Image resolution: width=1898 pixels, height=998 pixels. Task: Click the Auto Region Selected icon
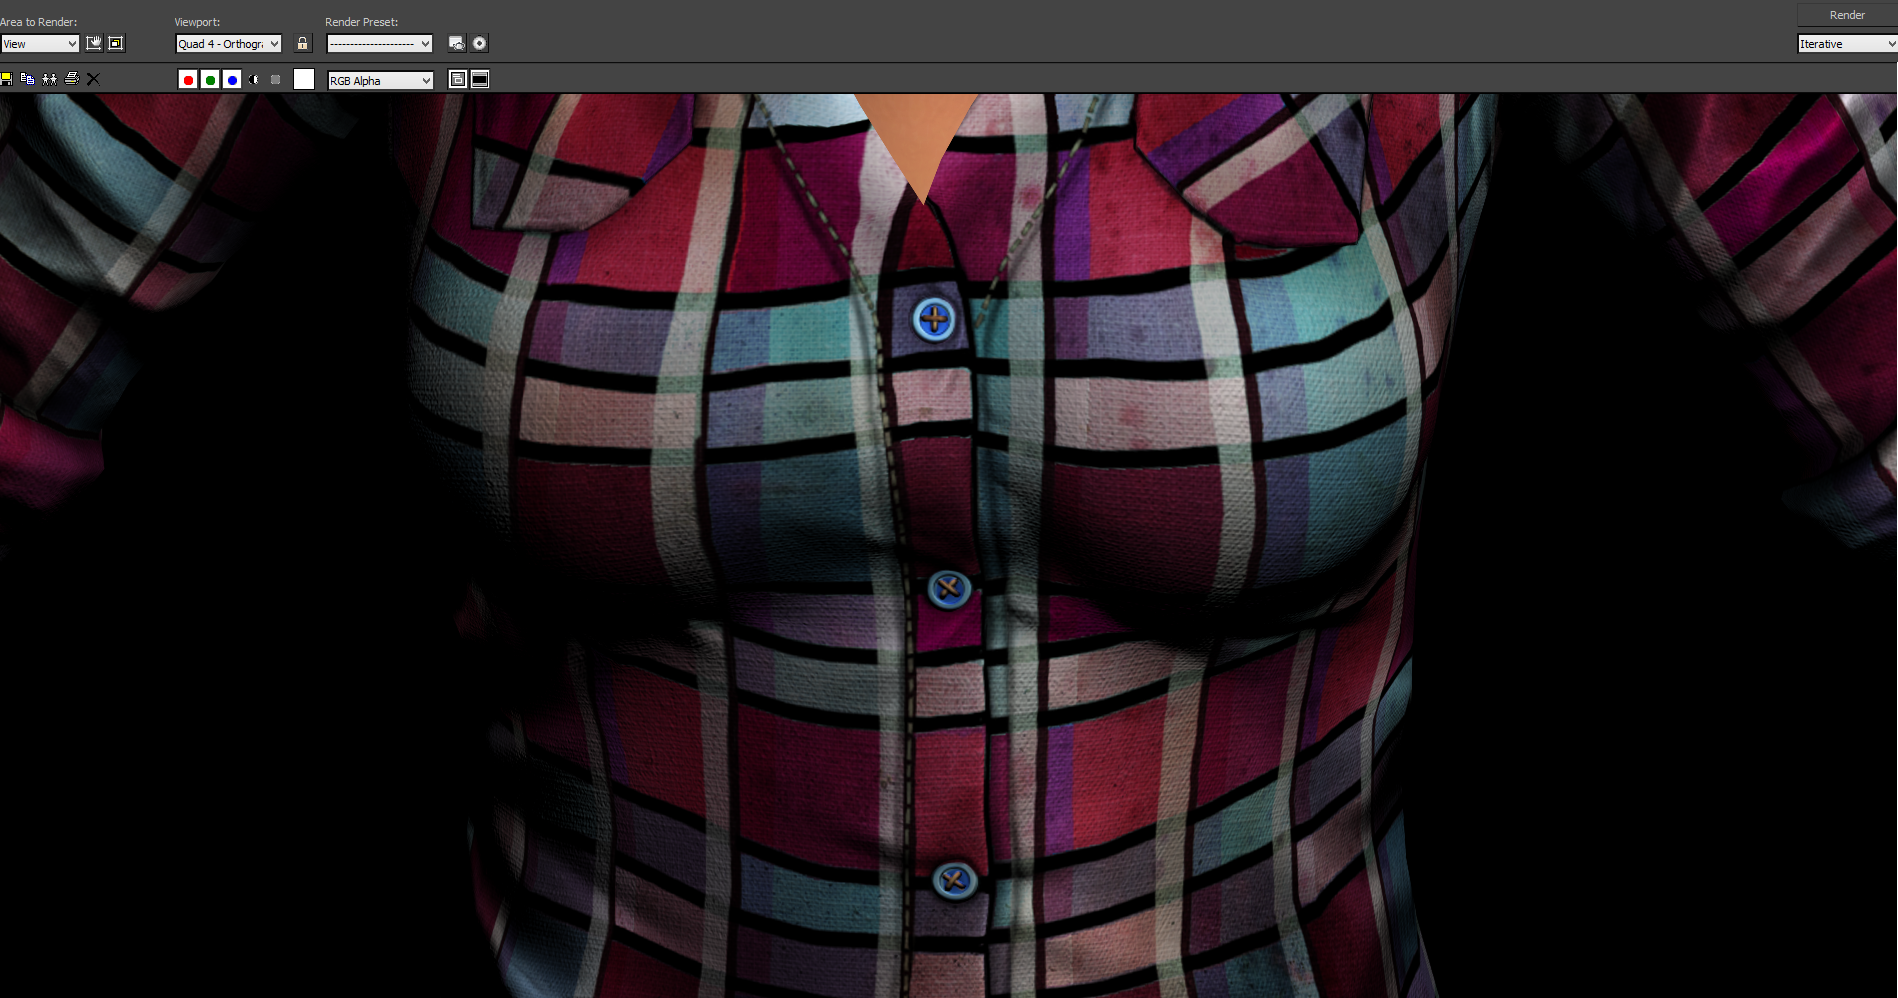116,43
